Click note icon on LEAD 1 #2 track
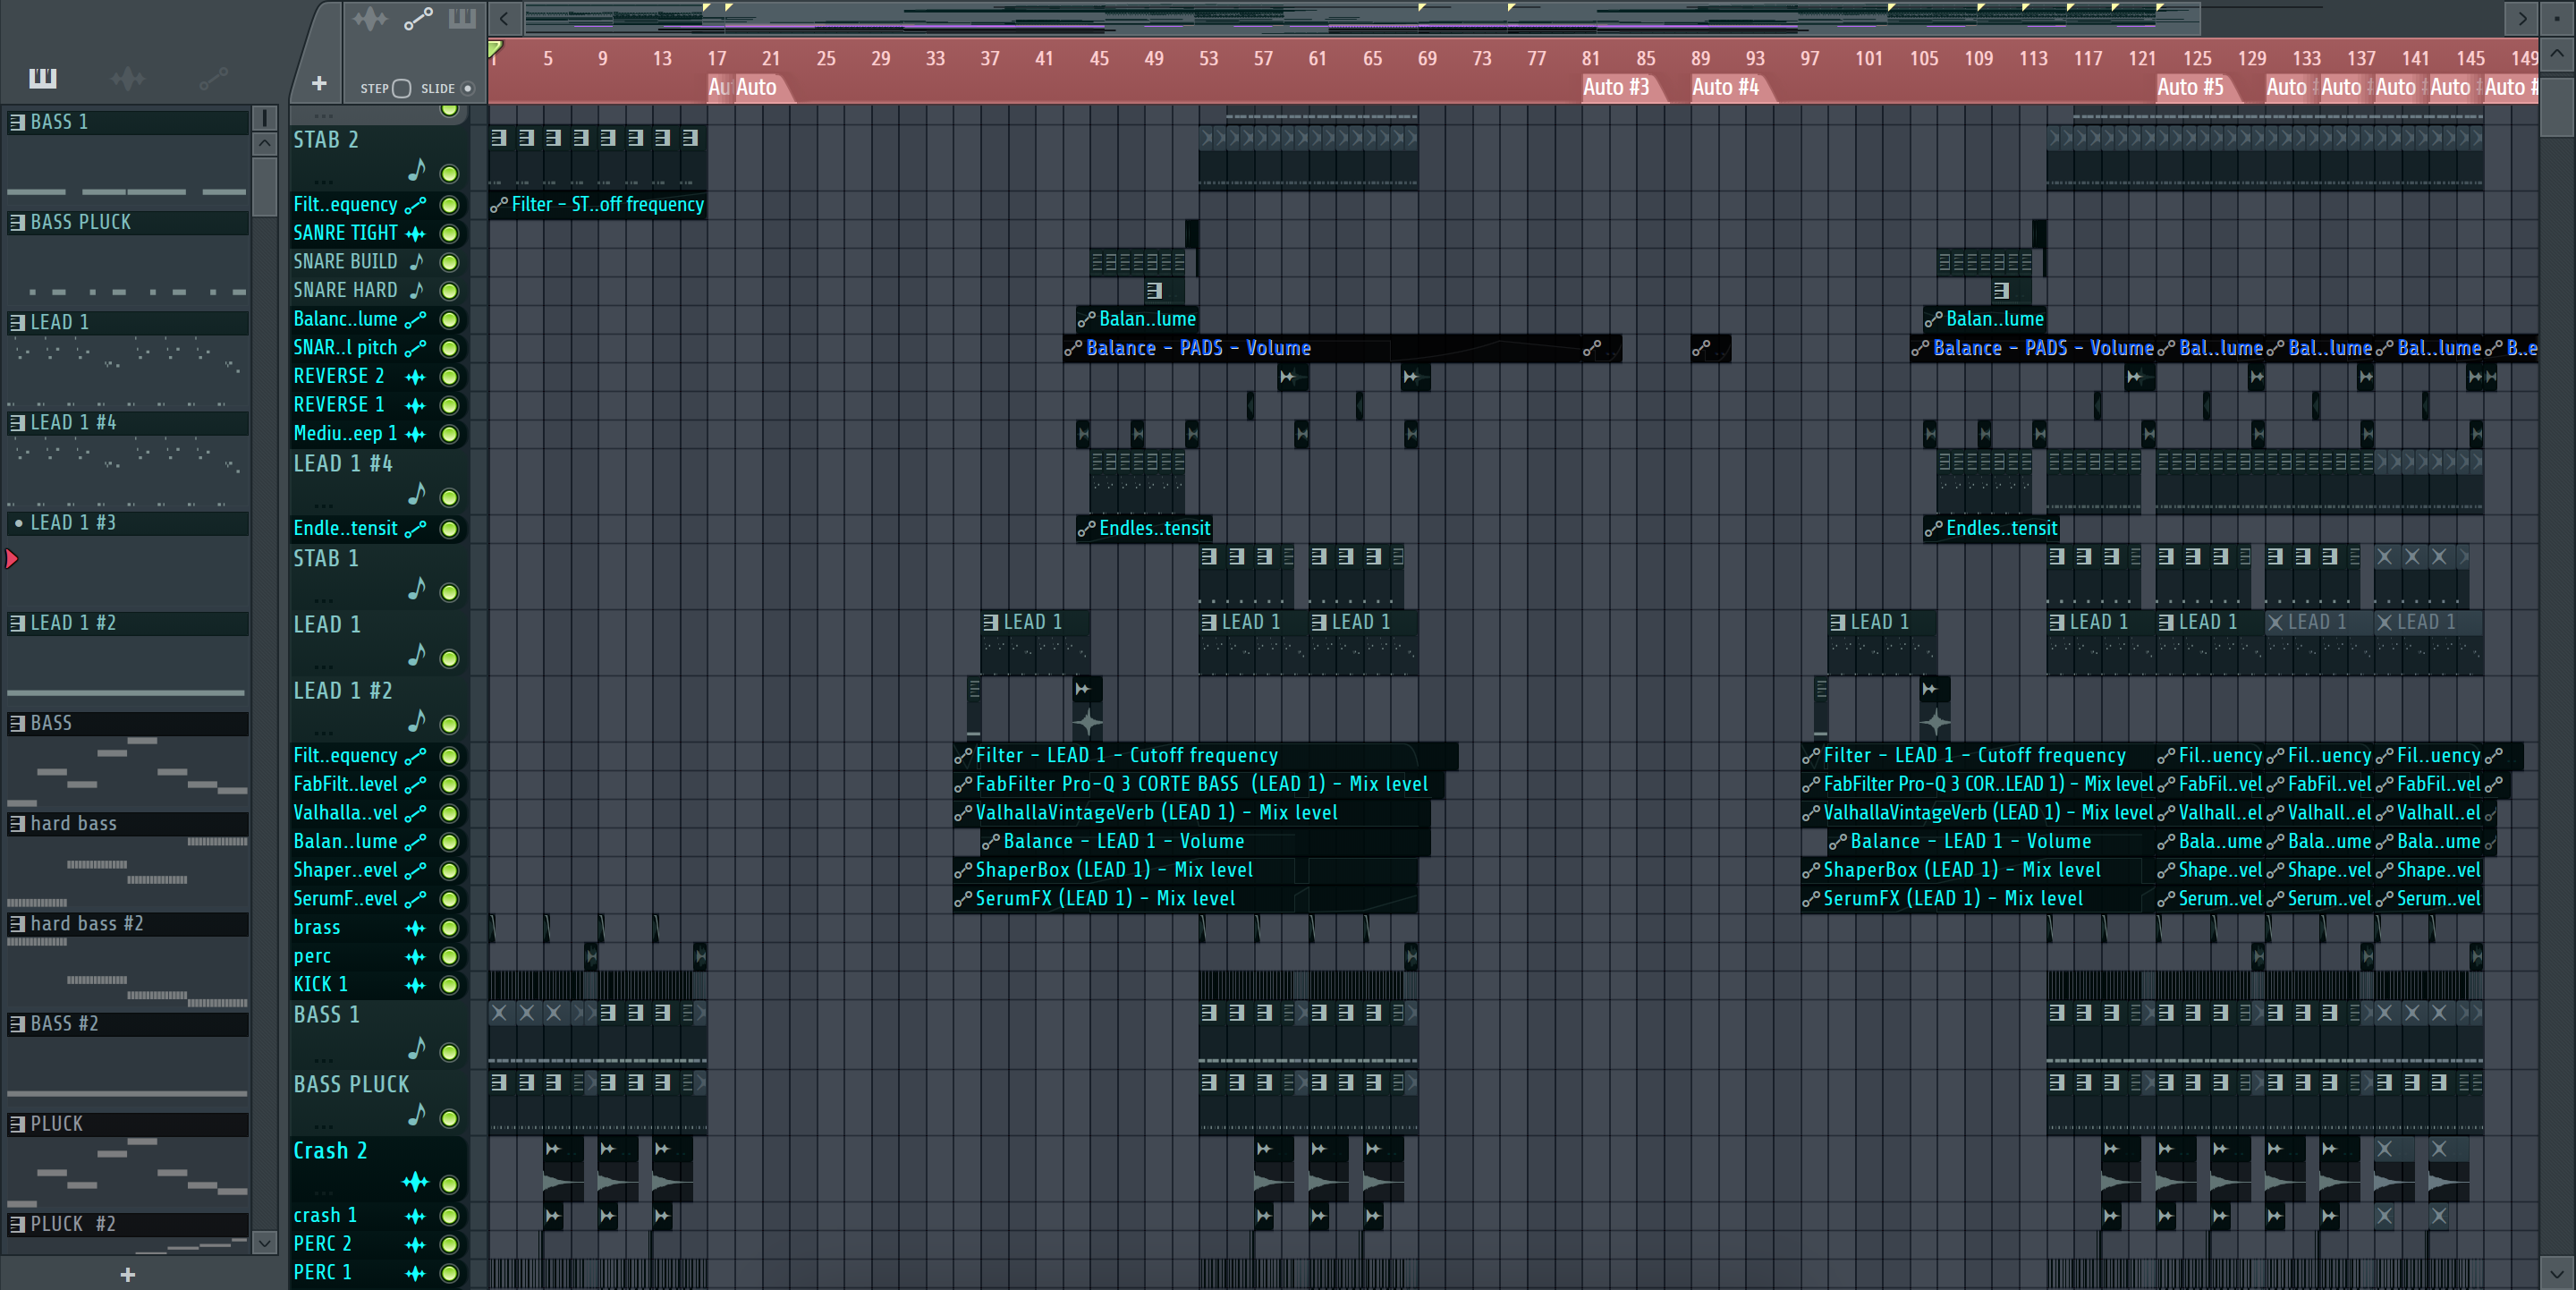The height and width of the screenshot is (1290, 2576). point(416,720)
